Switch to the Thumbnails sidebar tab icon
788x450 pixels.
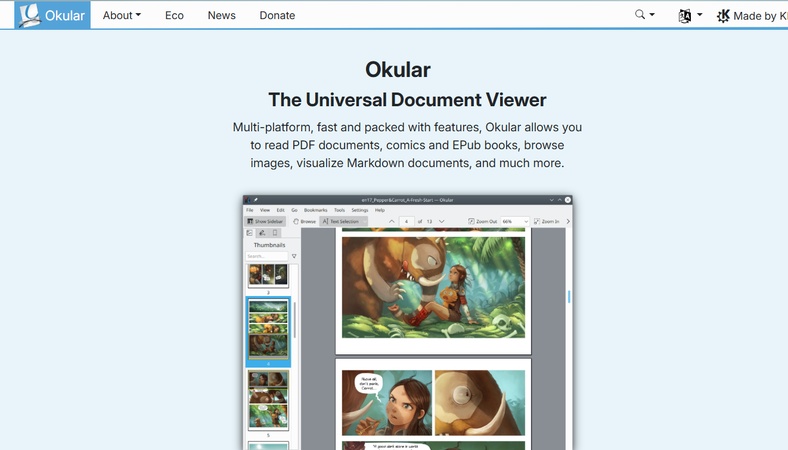(250, 233)
